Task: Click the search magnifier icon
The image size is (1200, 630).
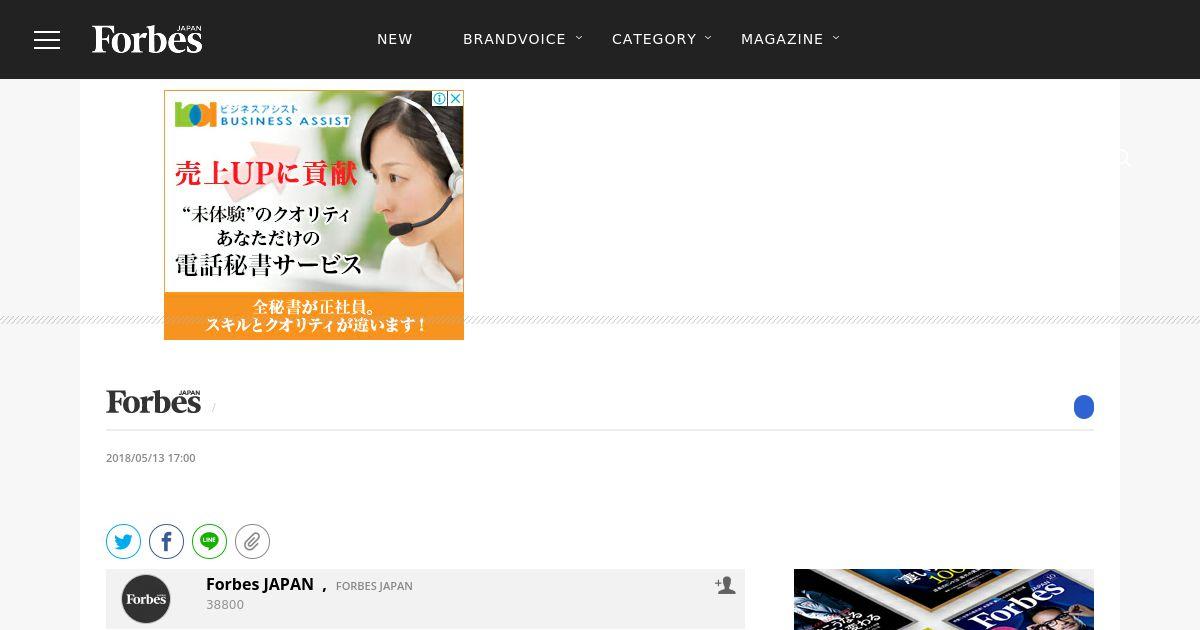Action: [1123, 158]
